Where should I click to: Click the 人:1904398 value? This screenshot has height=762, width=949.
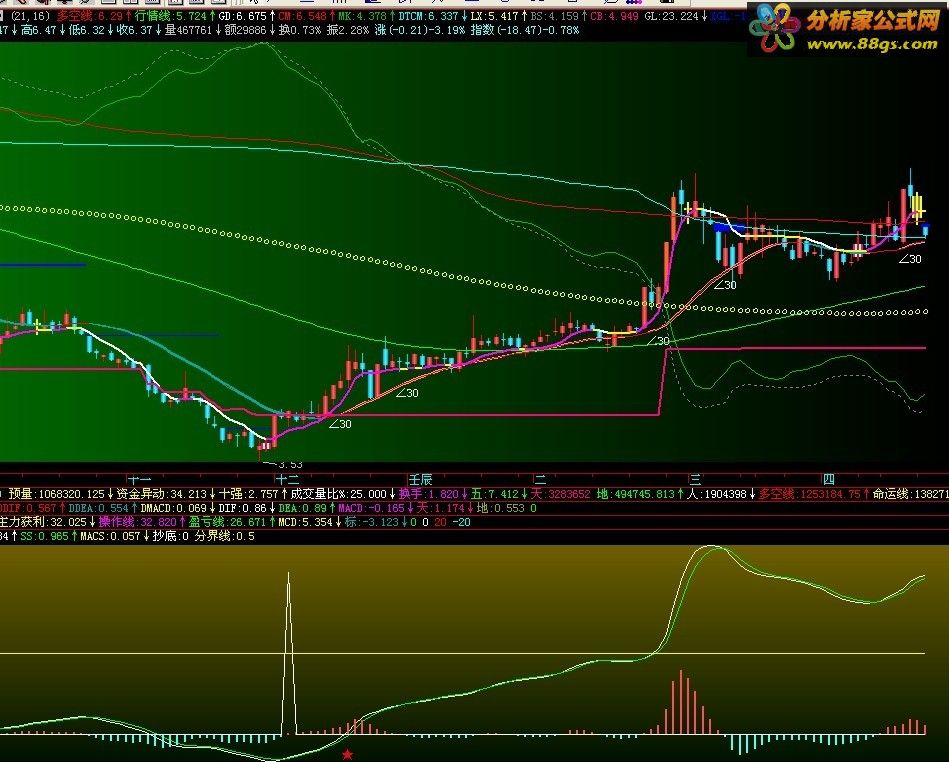coord(716,494)
